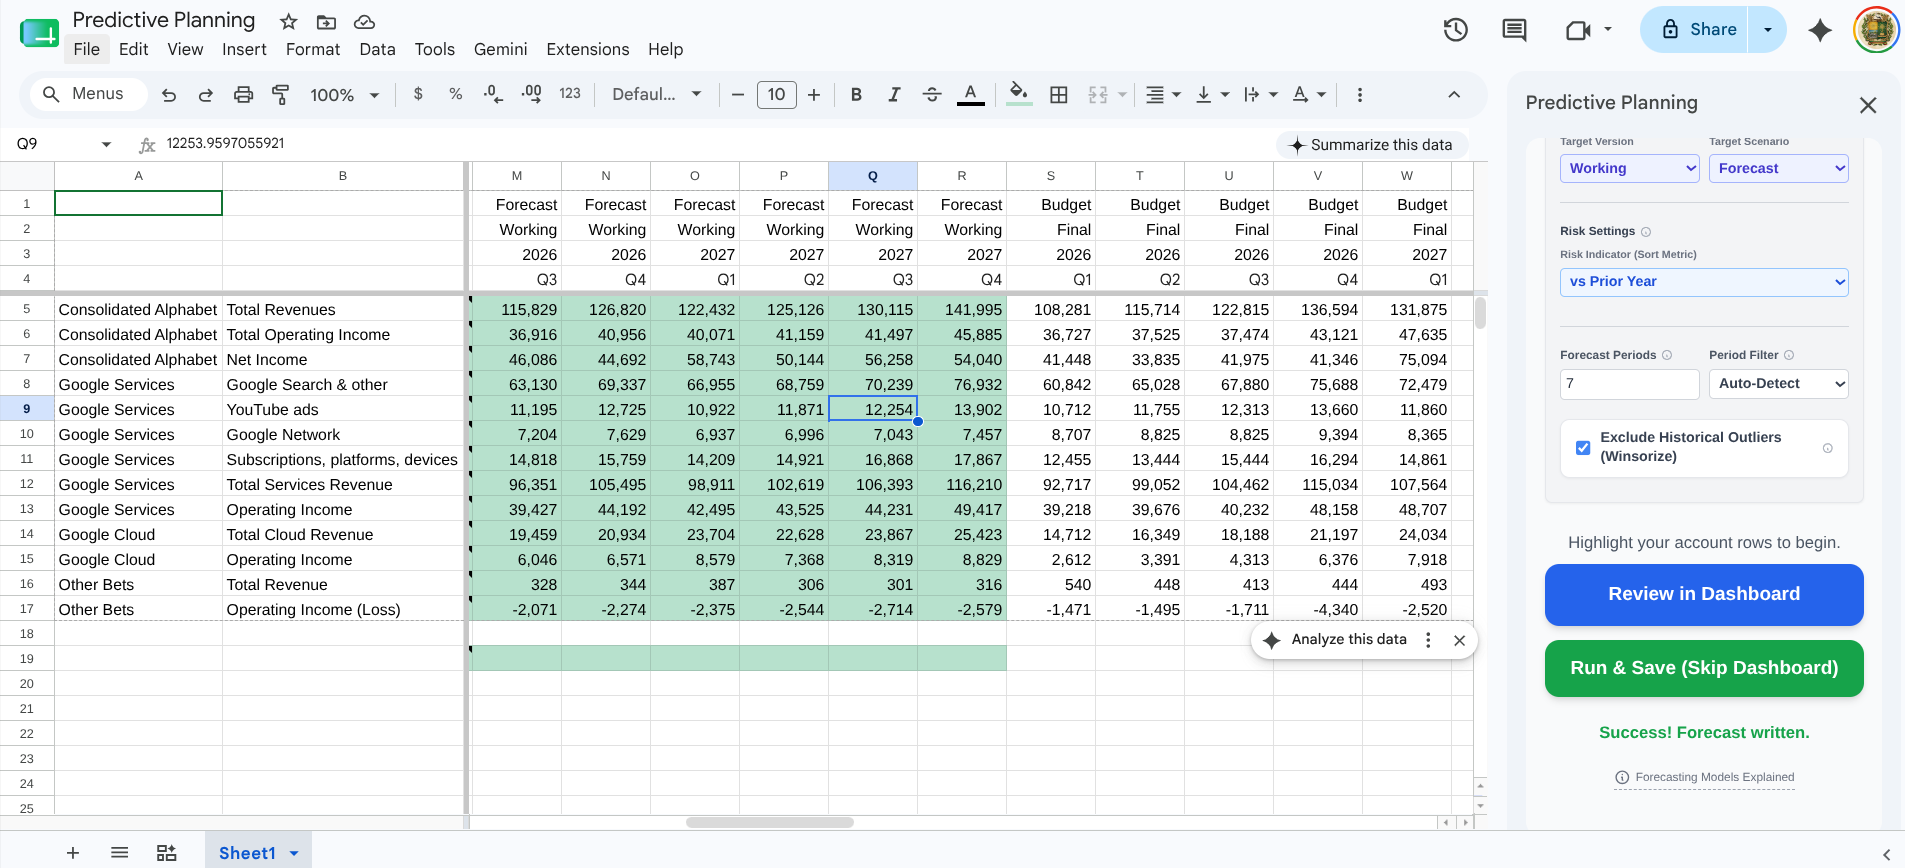
Task: Toggle Exclude Historical Outliers checkbox
Action: click(1583, 447)
